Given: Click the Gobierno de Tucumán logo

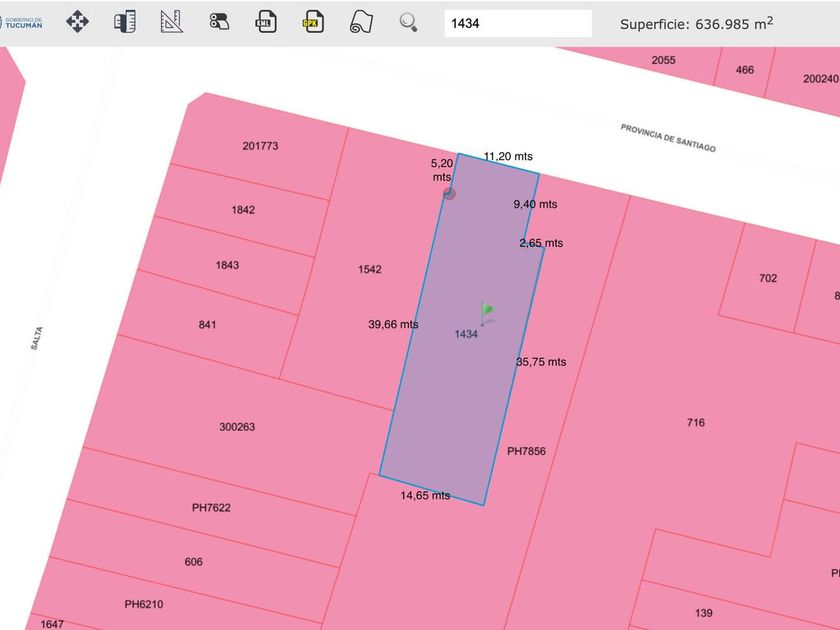Looking at the screenshot, I should (x=21, y=22).
